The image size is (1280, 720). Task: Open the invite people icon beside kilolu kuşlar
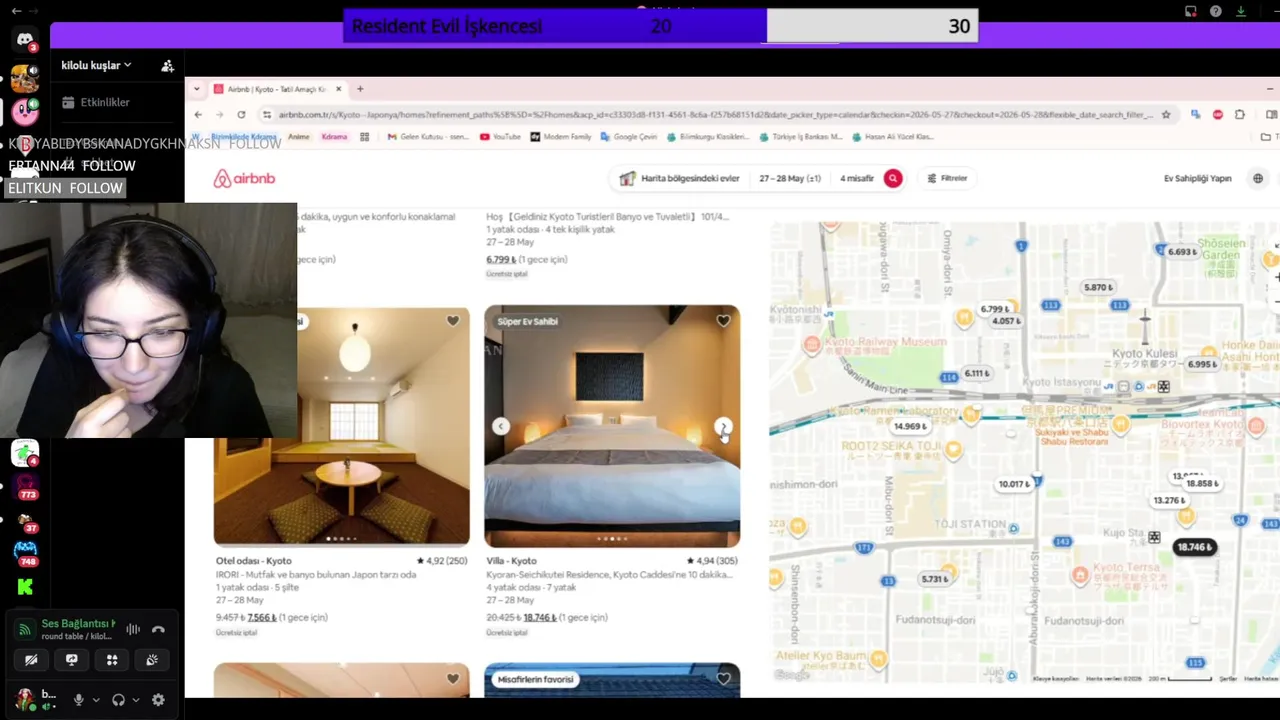pyautogui.click(x=167, y=66)
